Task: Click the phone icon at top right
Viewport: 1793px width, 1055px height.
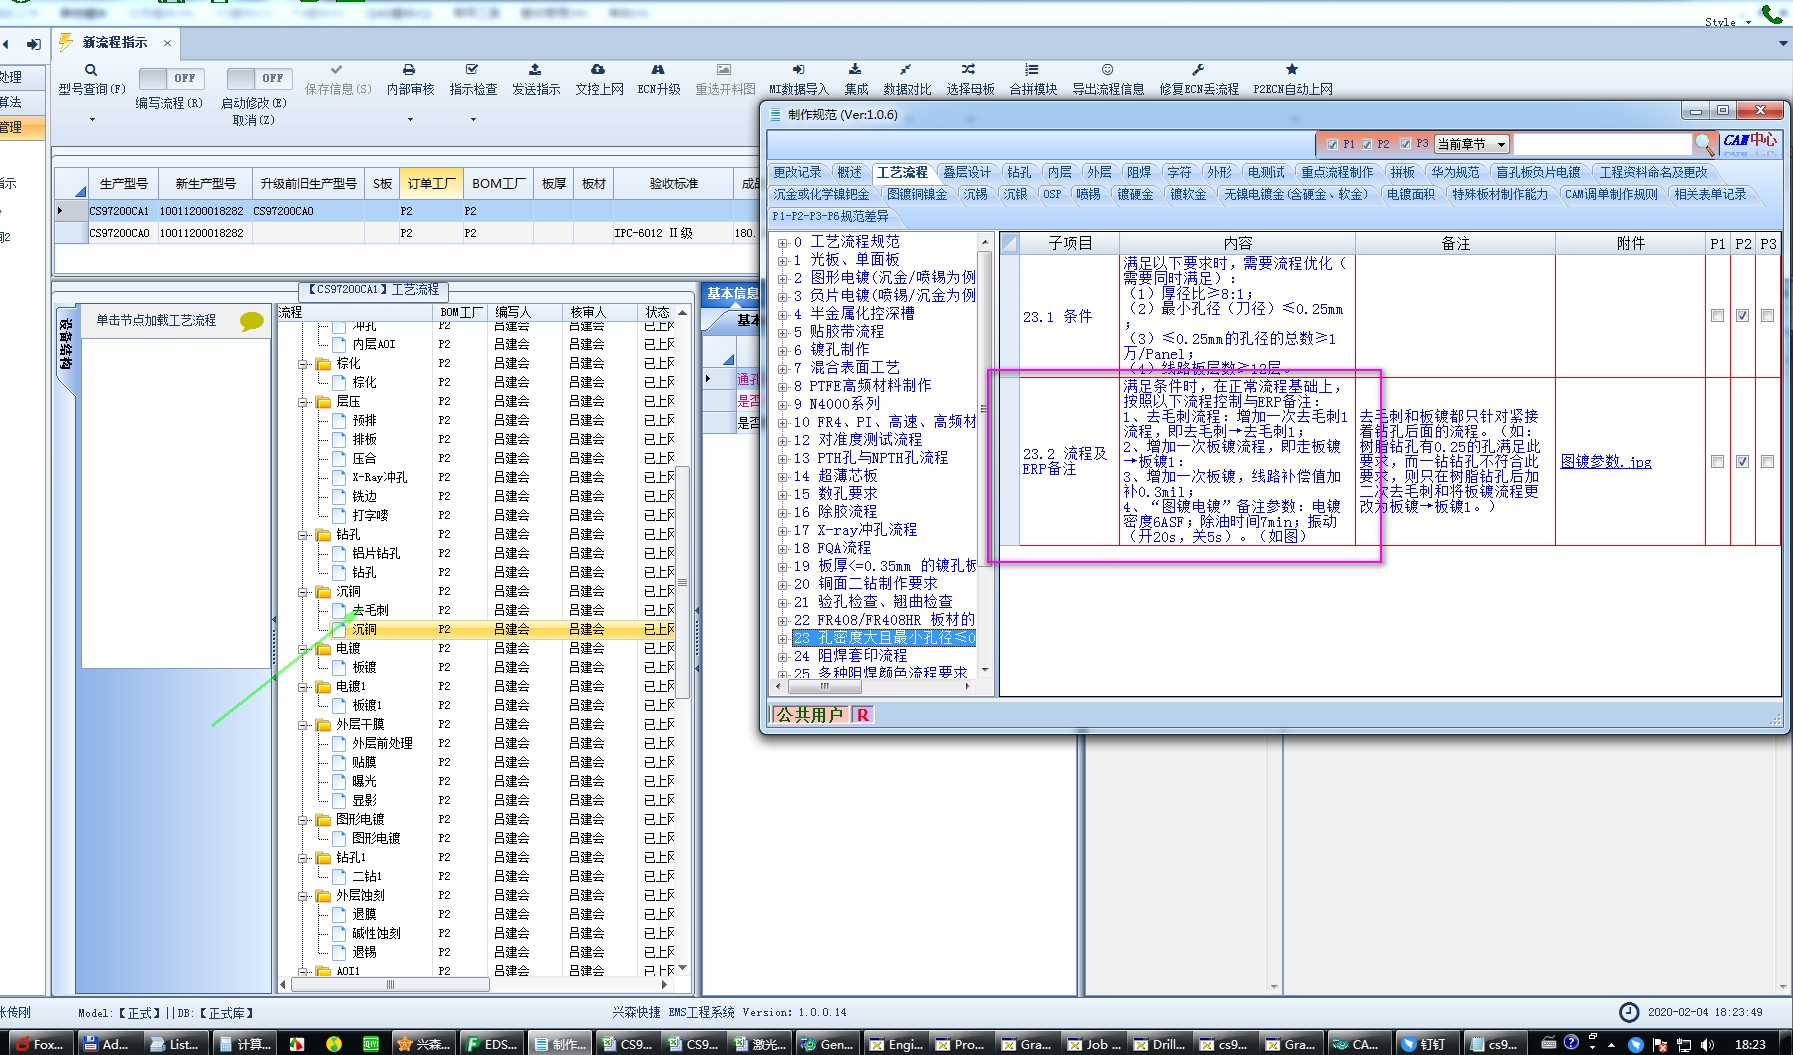Action: [x=1772, y=14]
